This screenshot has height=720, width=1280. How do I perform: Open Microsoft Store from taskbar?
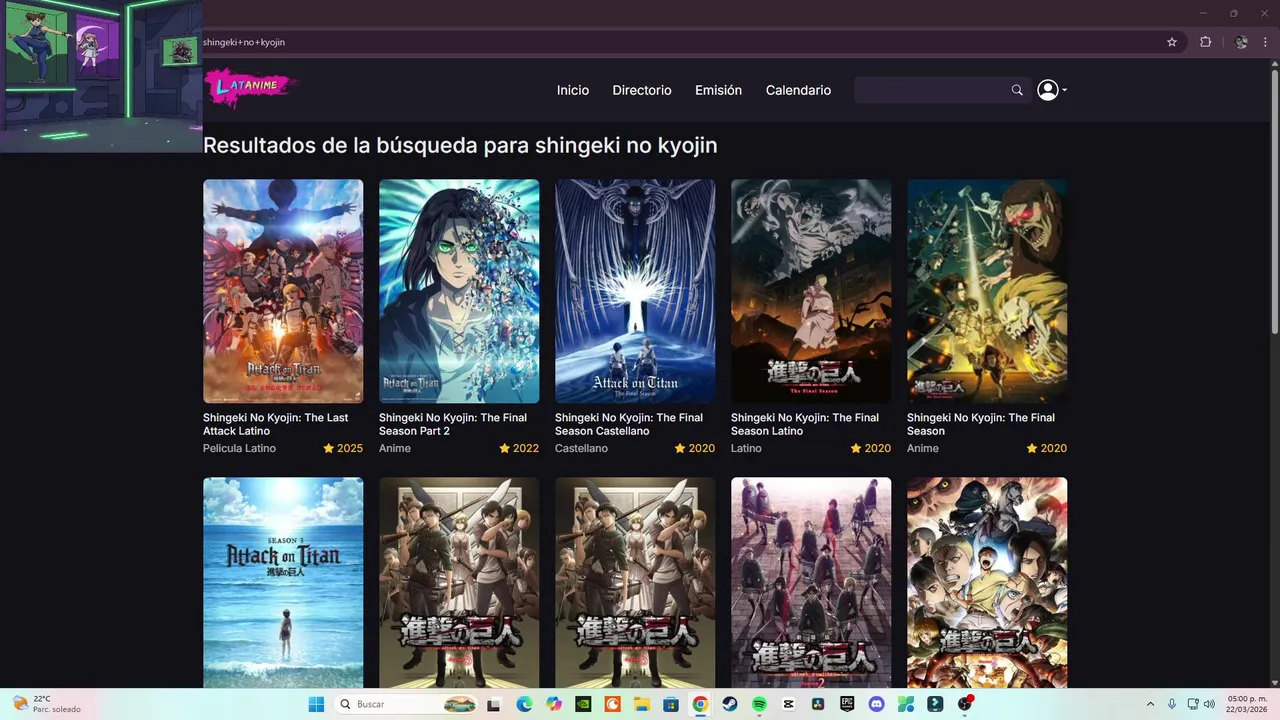click(x=671, y=704)
